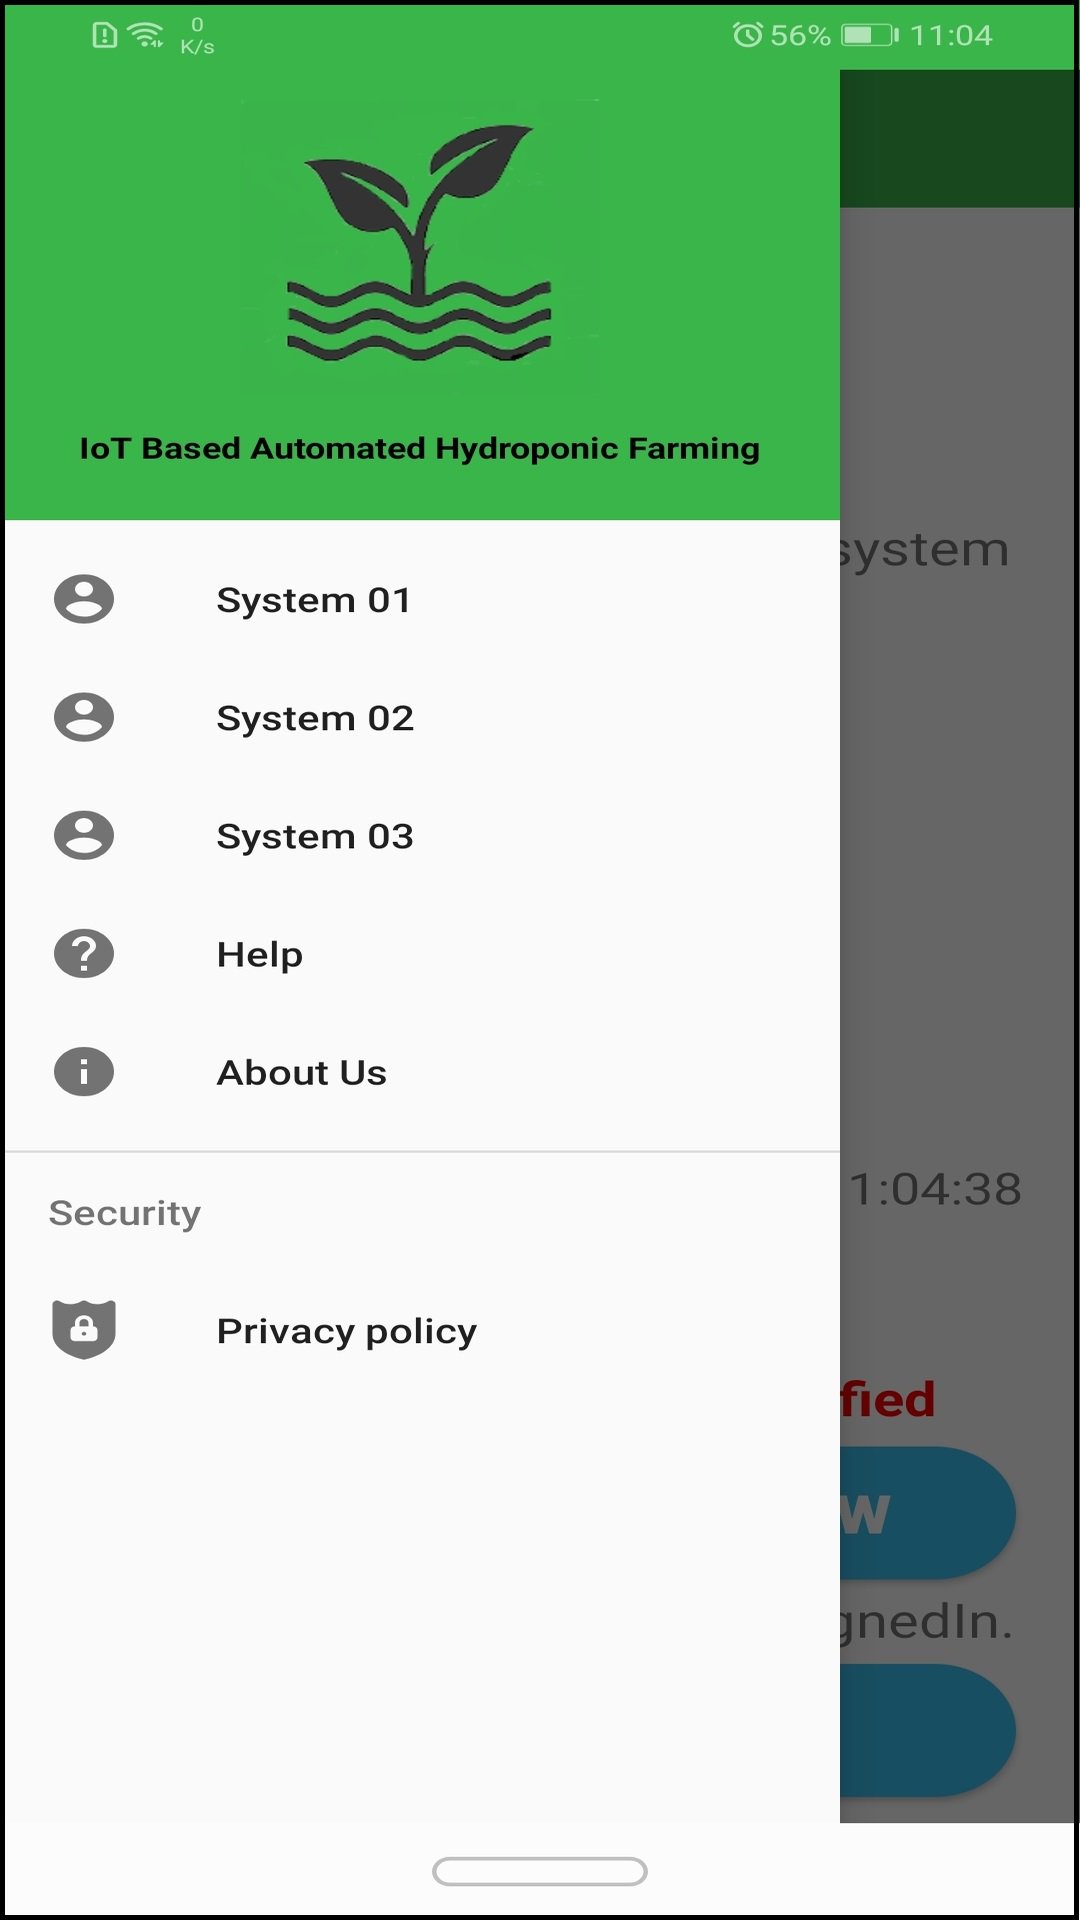Image resolution: width=1080 pixels, height=1920 pixels.
Task: Select the System 01 menu entry
Action: (315, 600)
